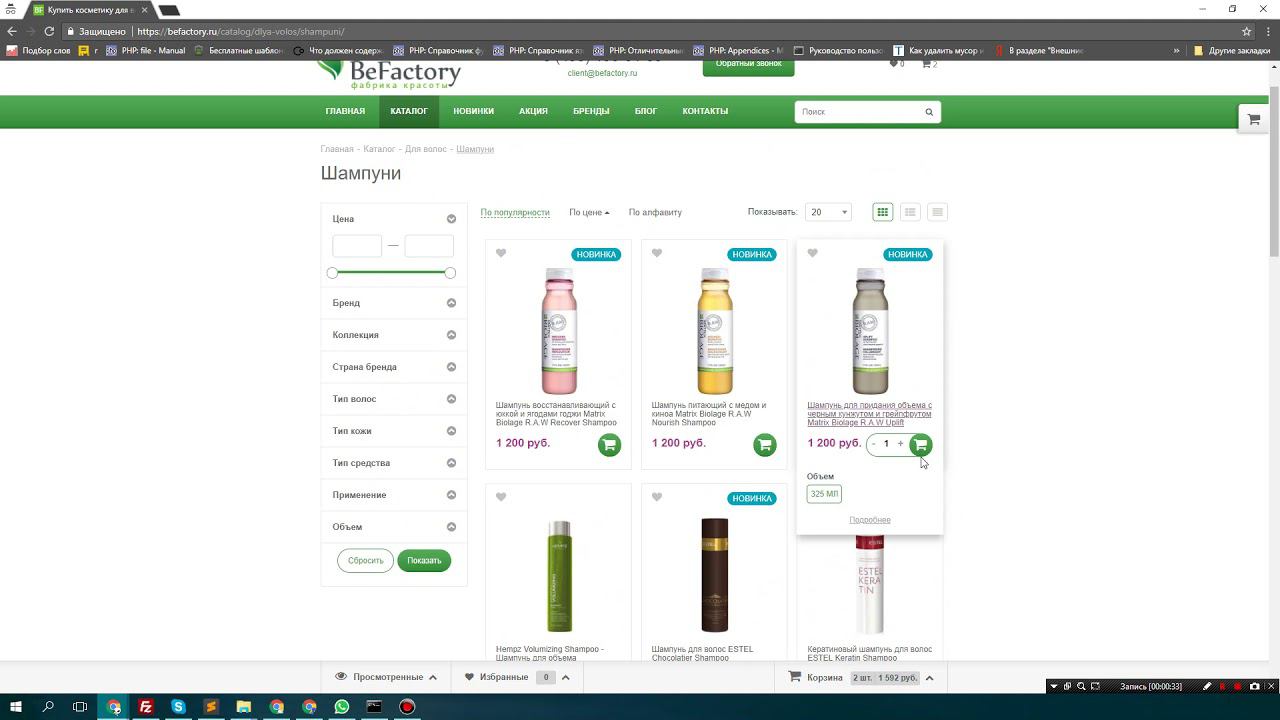The width and height of the screenshot is (1280, 720).
Task: Open АКЦИЯ in navigation menu
Action: (x=533, y=111)
